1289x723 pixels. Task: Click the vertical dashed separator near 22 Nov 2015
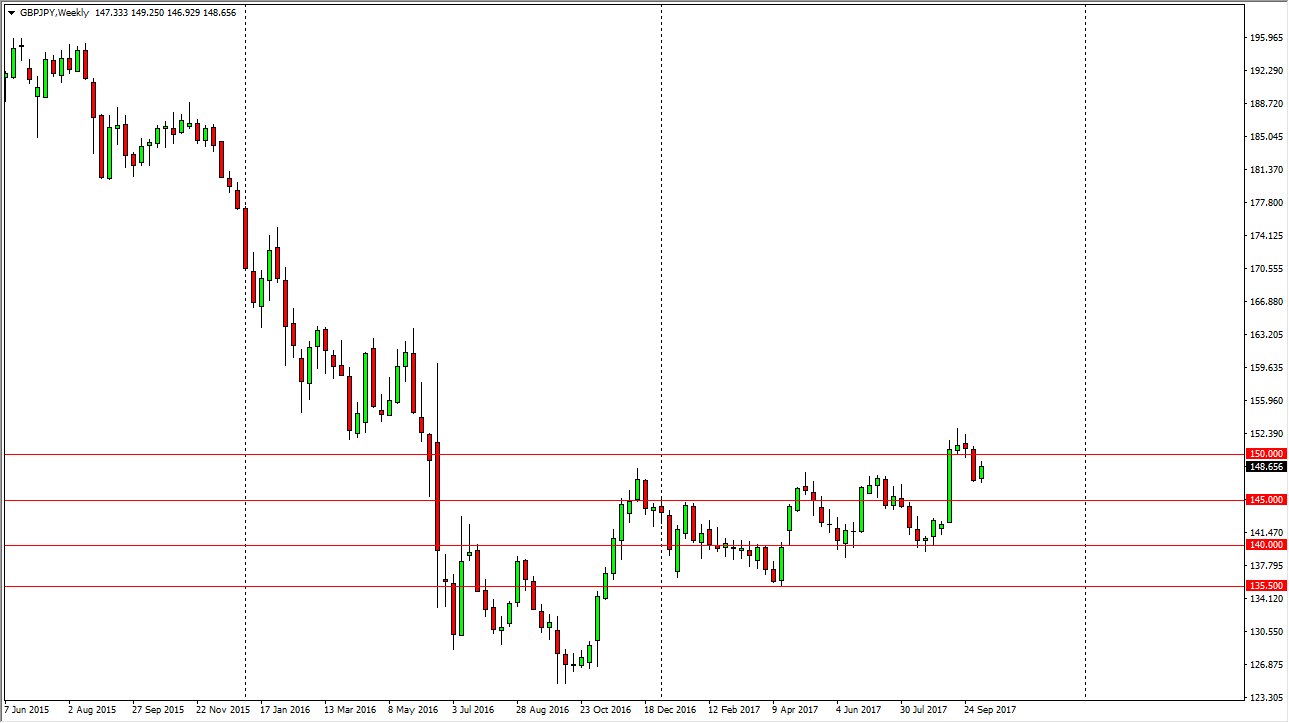pos(245,350)
